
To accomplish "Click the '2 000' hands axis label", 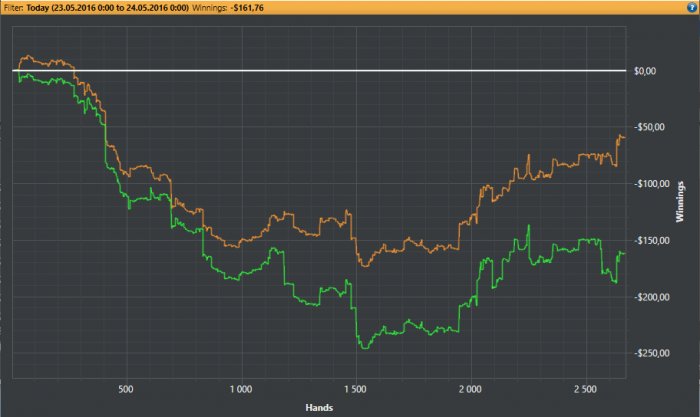I will pos(470,389).
